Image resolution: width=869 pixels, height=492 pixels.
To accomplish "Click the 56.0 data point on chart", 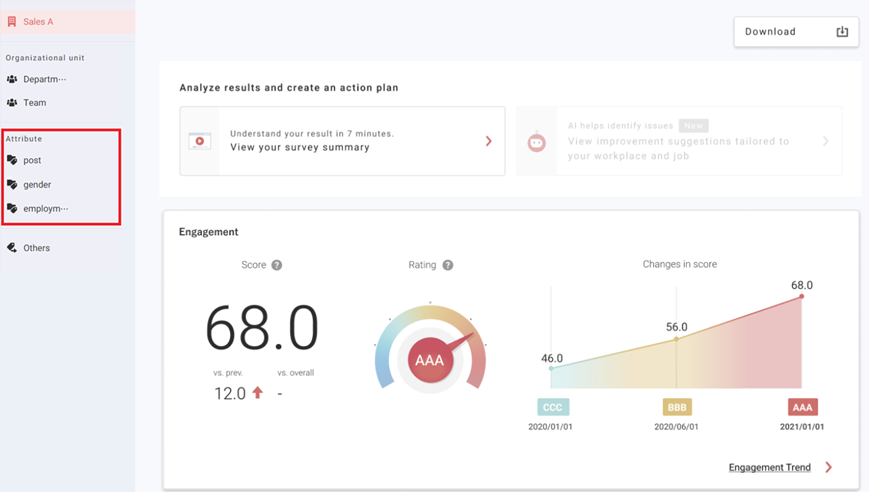I will (676, 339).
